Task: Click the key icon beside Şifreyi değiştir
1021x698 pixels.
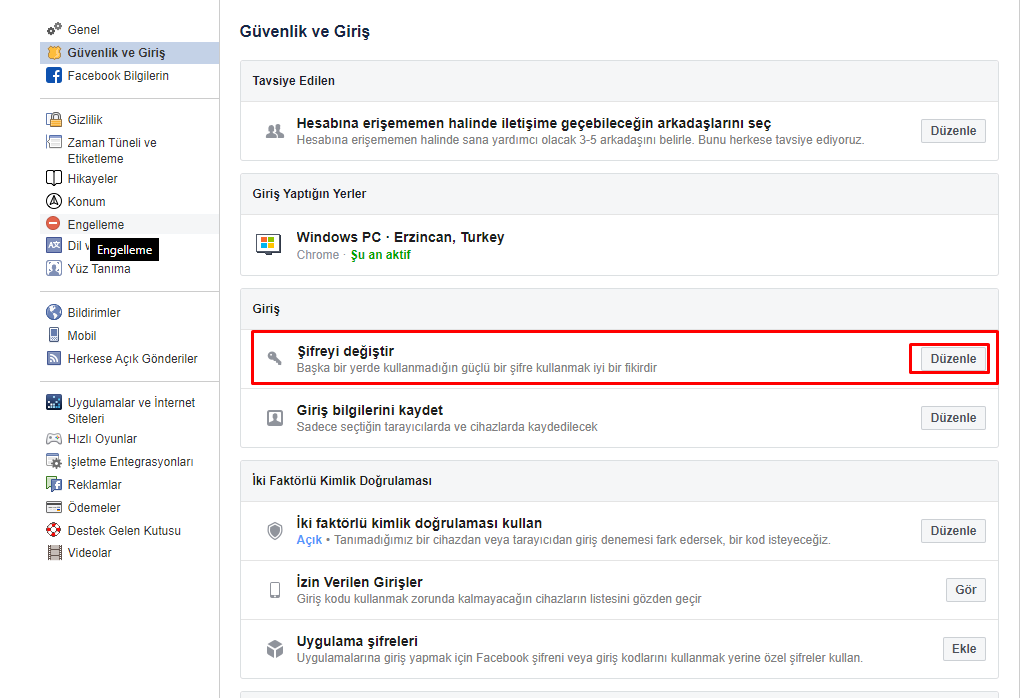Action: (274, 359)
